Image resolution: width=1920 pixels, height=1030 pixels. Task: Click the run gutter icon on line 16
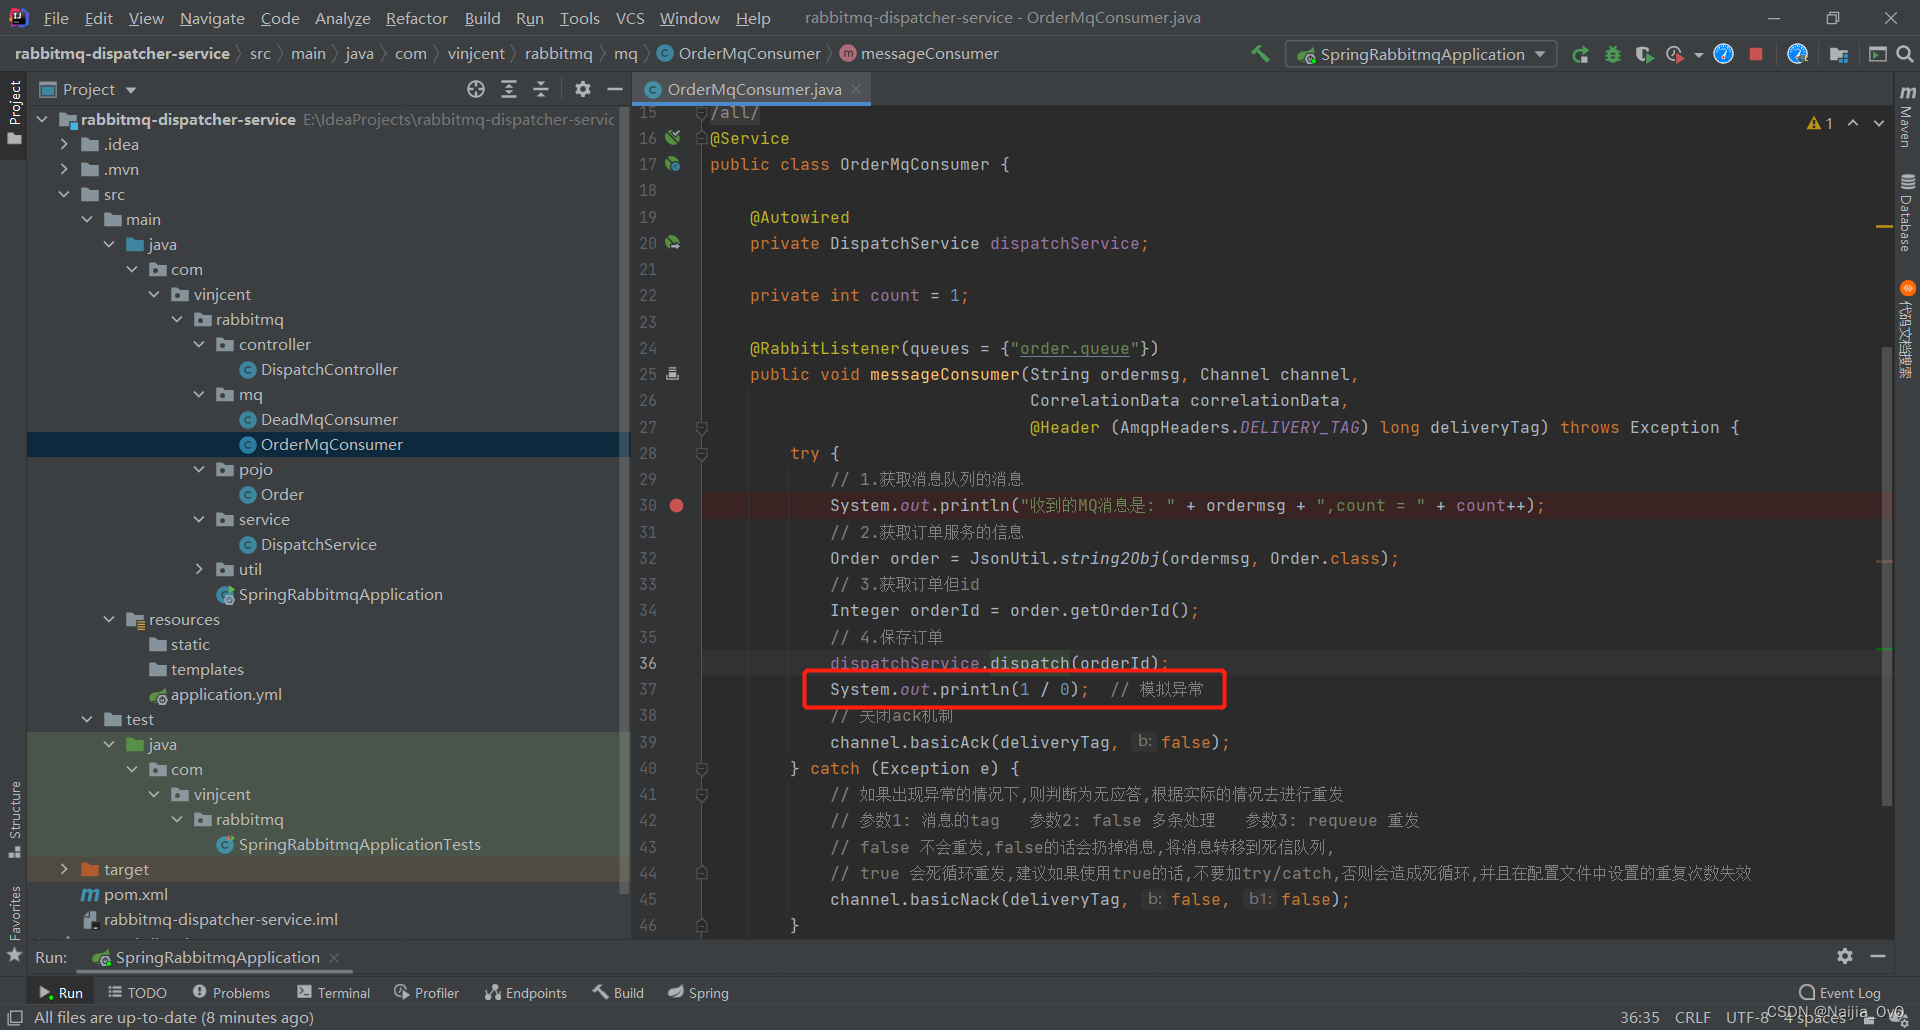673,138
